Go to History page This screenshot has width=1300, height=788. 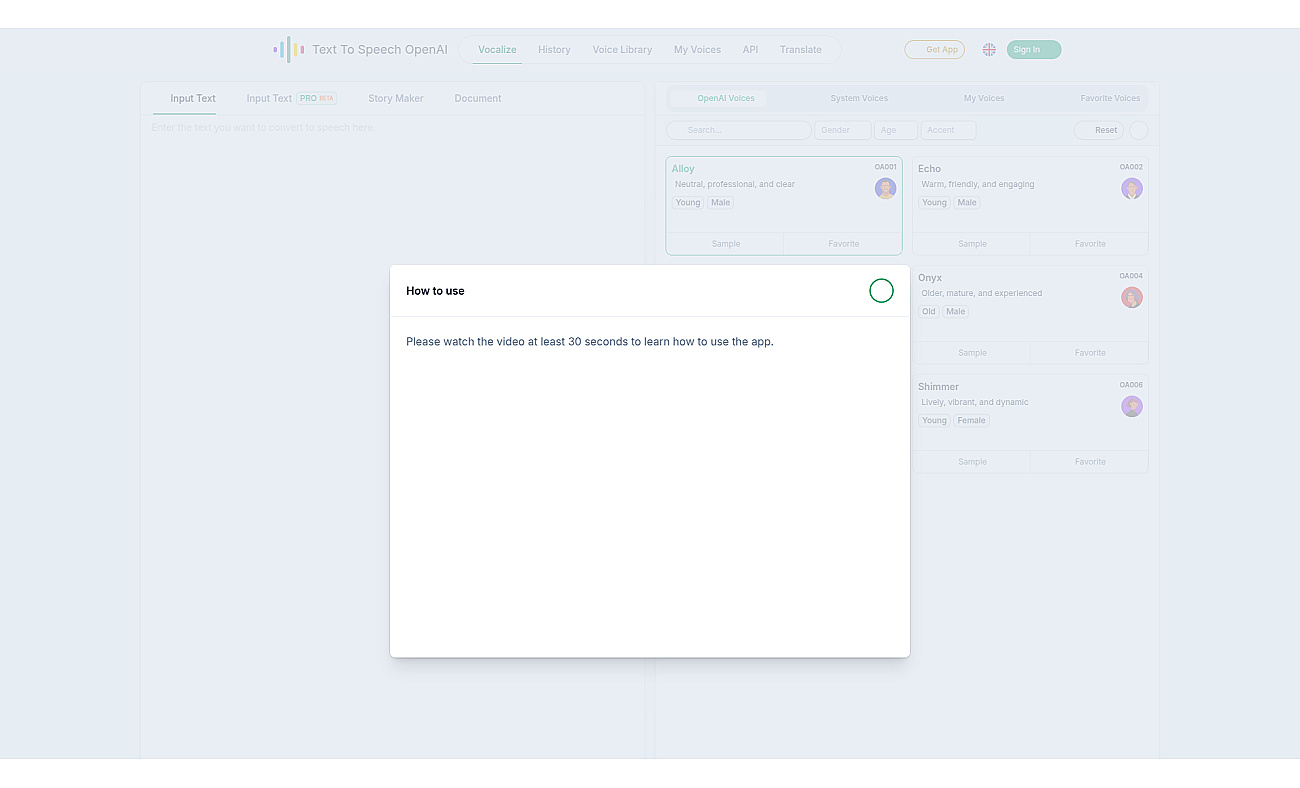click(x=554, y=50)
